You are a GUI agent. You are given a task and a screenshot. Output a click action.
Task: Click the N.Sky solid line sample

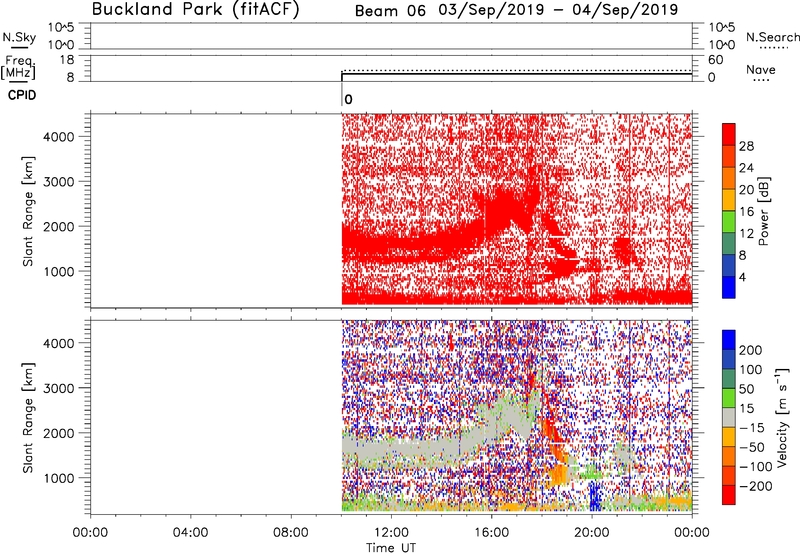tap(20, 48)
